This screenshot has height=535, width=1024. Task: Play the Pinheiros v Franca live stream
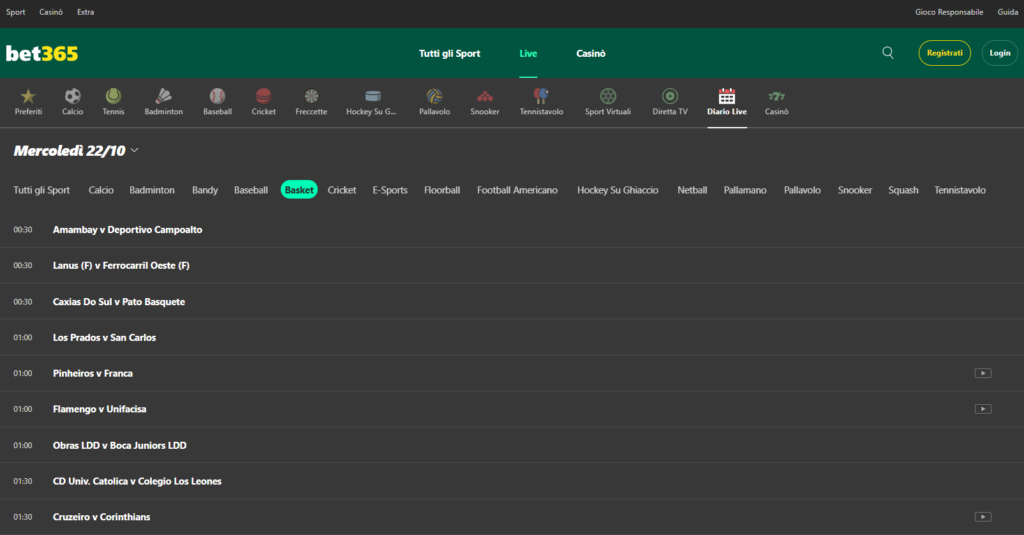click(x=983, y=373)
